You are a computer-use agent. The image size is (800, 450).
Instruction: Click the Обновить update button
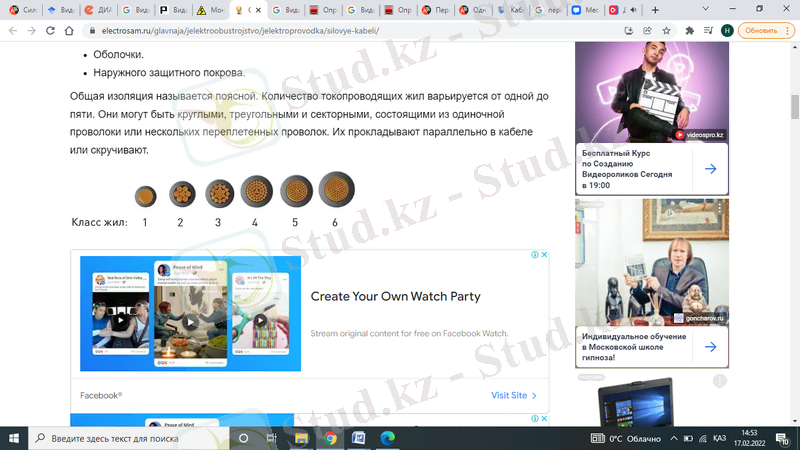(x=766, y=31)
